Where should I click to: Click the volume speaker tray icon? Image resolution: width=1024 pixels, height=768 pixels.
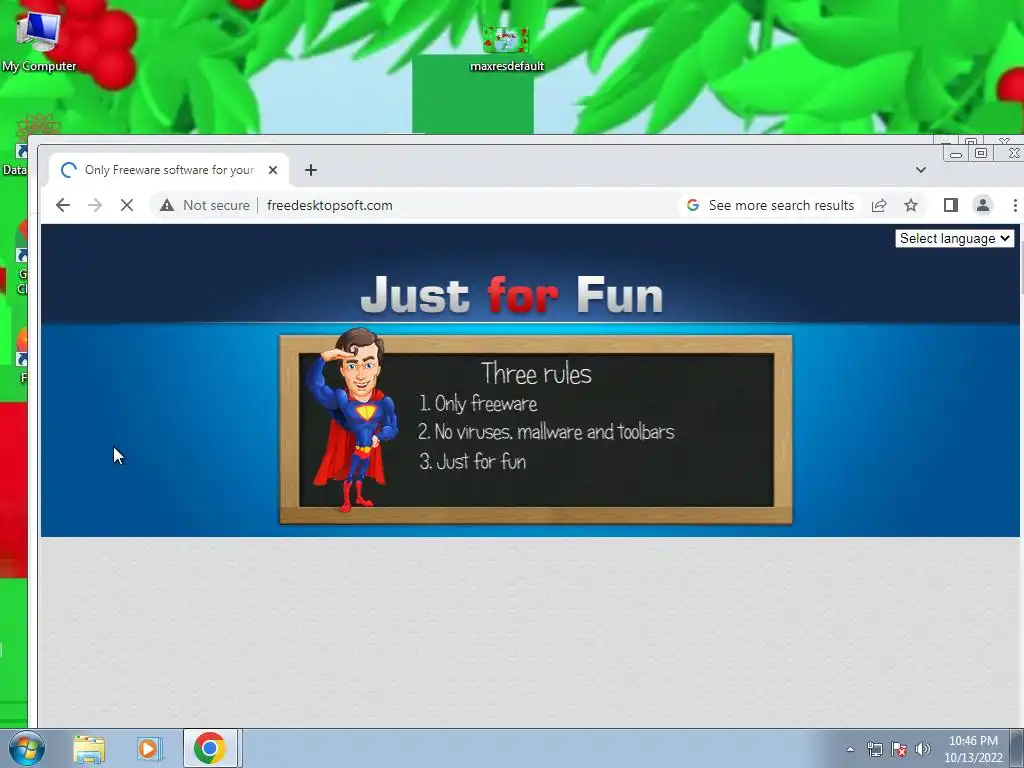pos(923,749)
